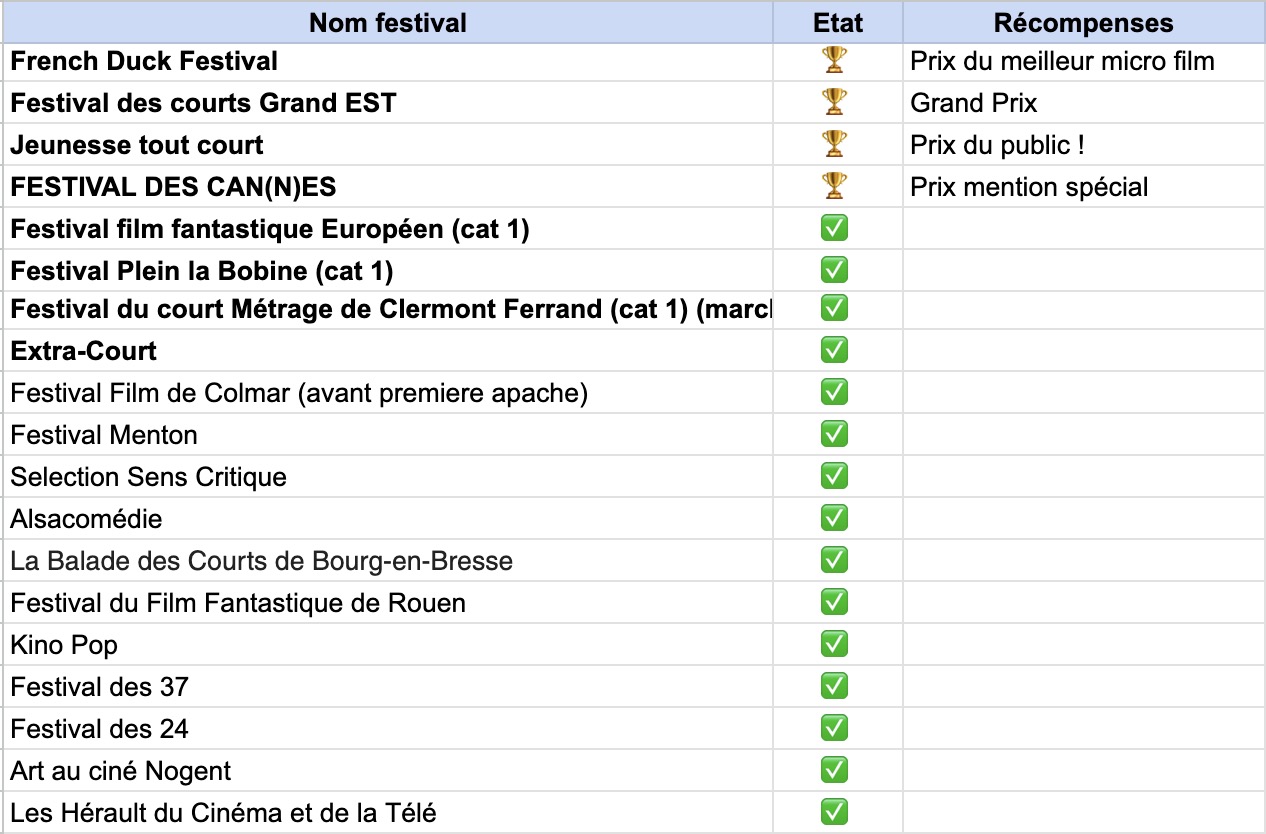
Task: Select the green checkmark beside Extra-Court
Action: (834, 351)
